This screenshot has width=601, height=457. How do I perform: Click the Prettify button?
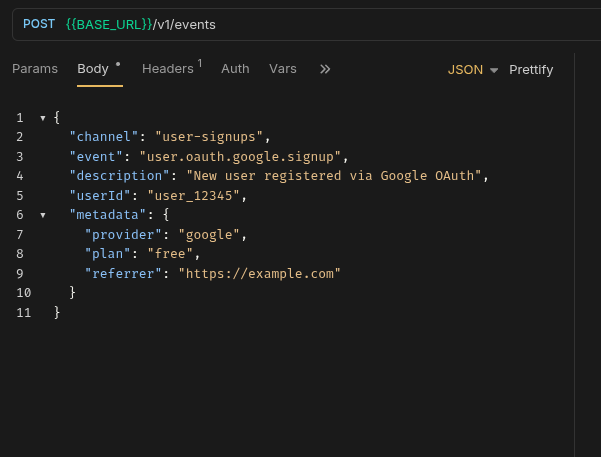[x=531, y=70]
